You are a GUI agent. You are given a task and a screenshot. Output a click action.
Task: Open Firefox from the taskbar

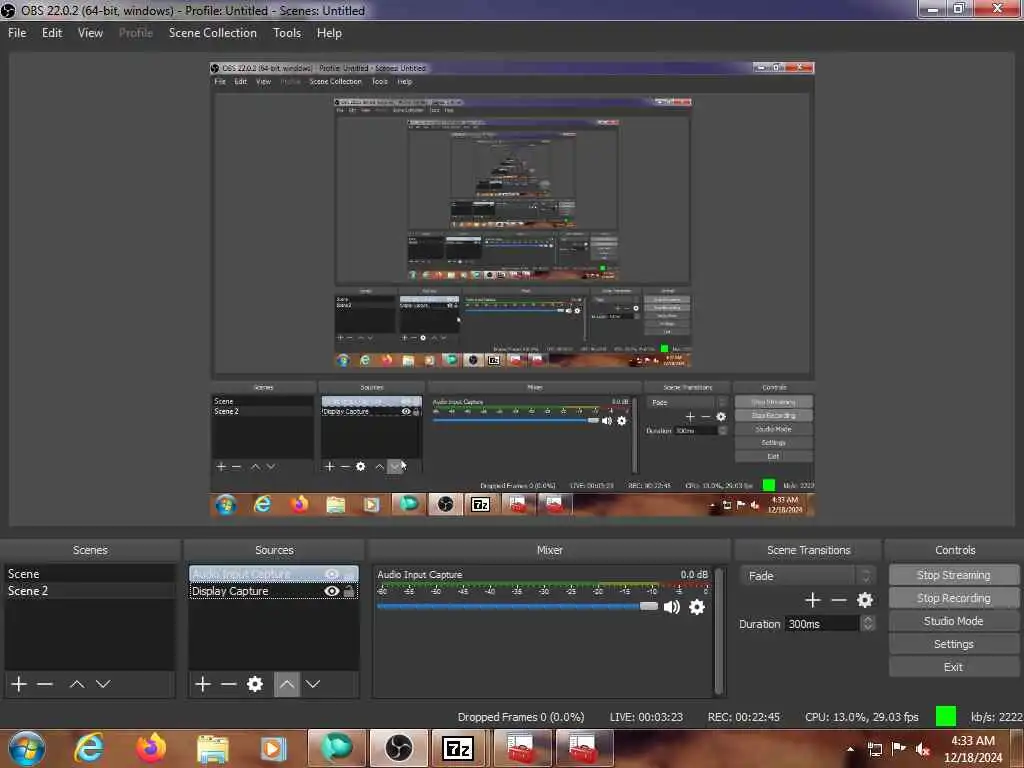[x=151, y=748]
